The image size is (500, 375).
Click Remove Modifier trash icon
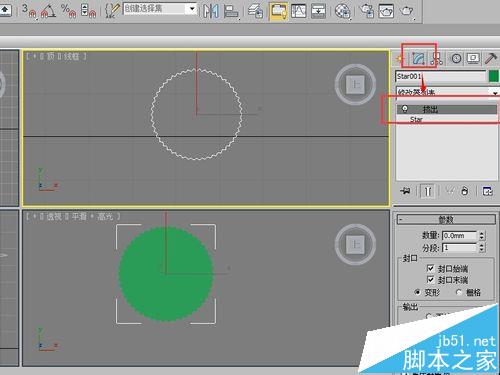click(x=465, y=191)
